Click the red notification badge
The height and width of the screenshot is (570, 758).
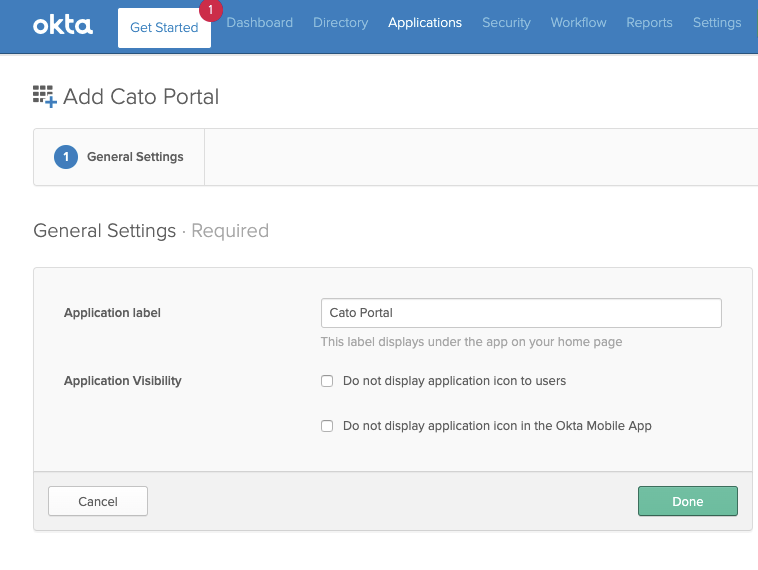coord(210,10)
